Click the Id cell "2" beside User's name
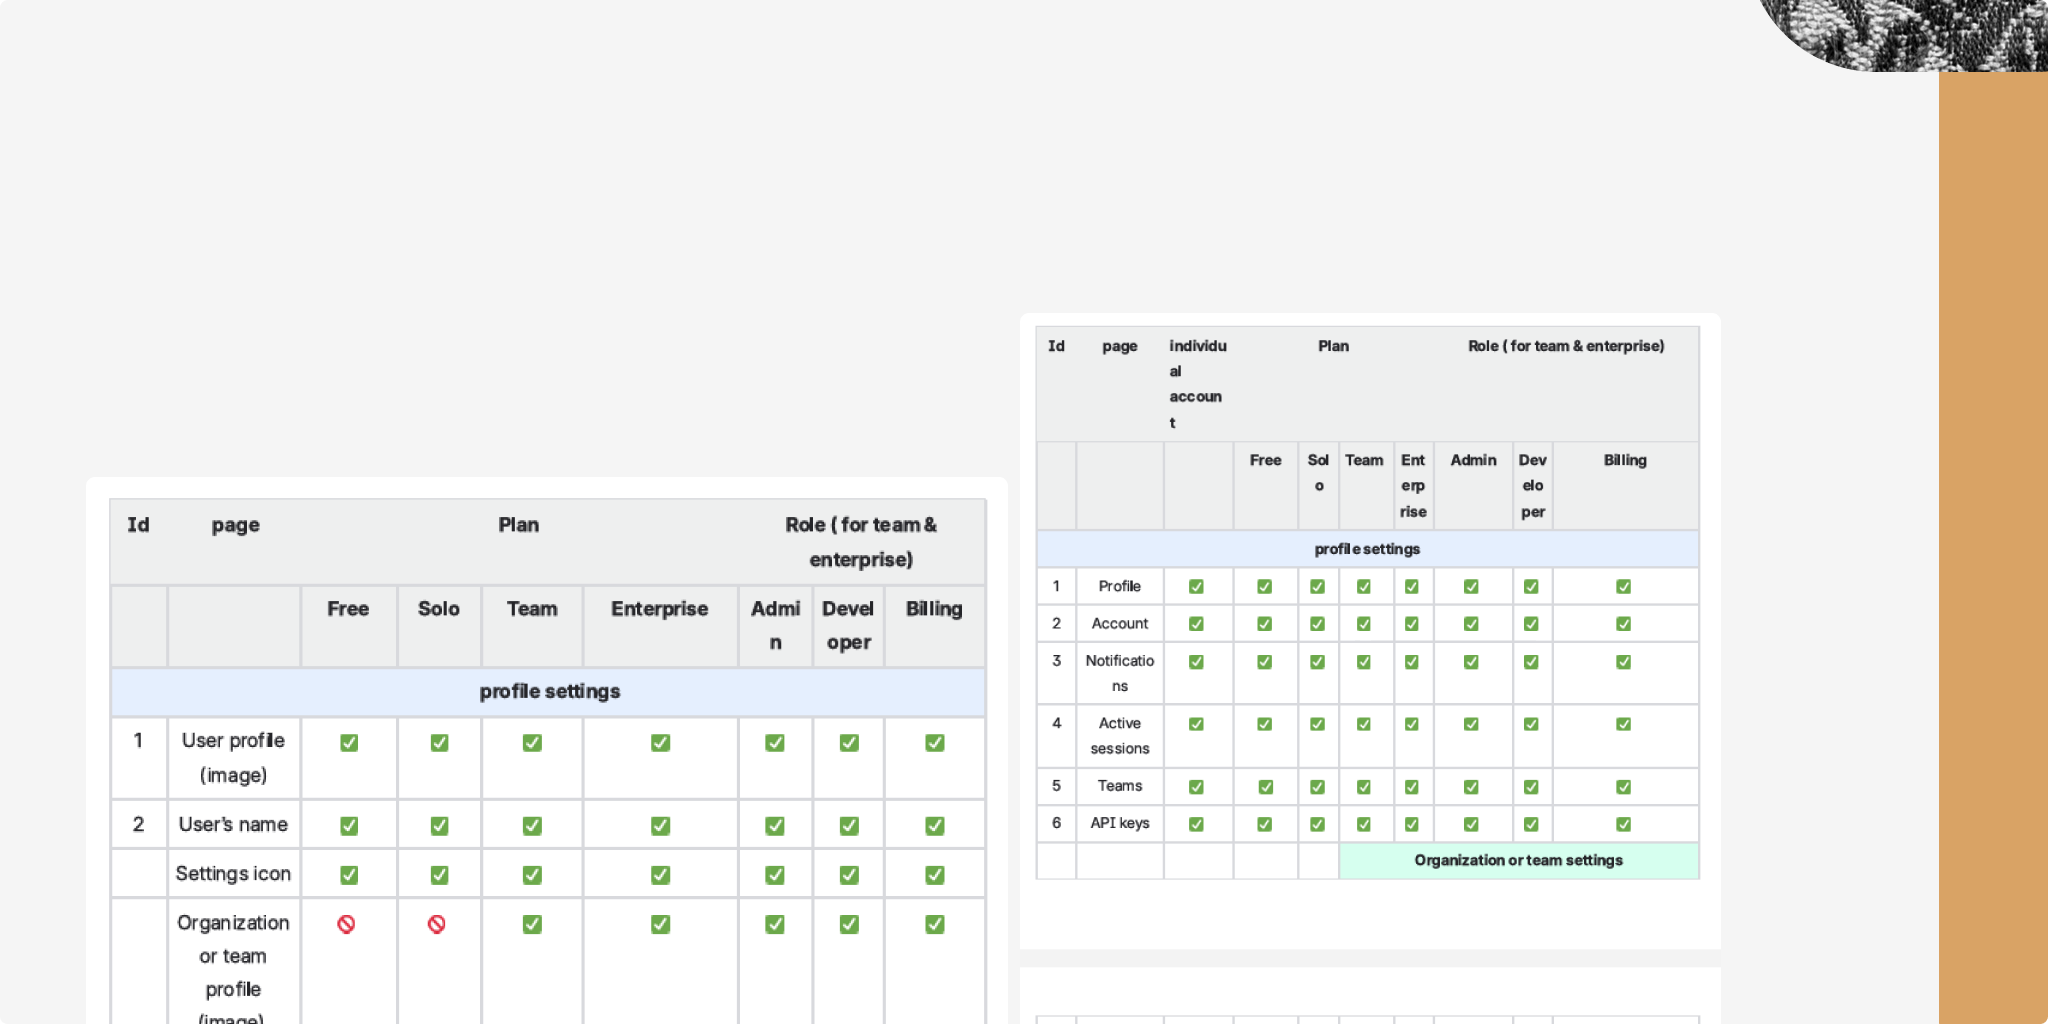Screen dimensions: 2048x1024 [x=138, y=824]
